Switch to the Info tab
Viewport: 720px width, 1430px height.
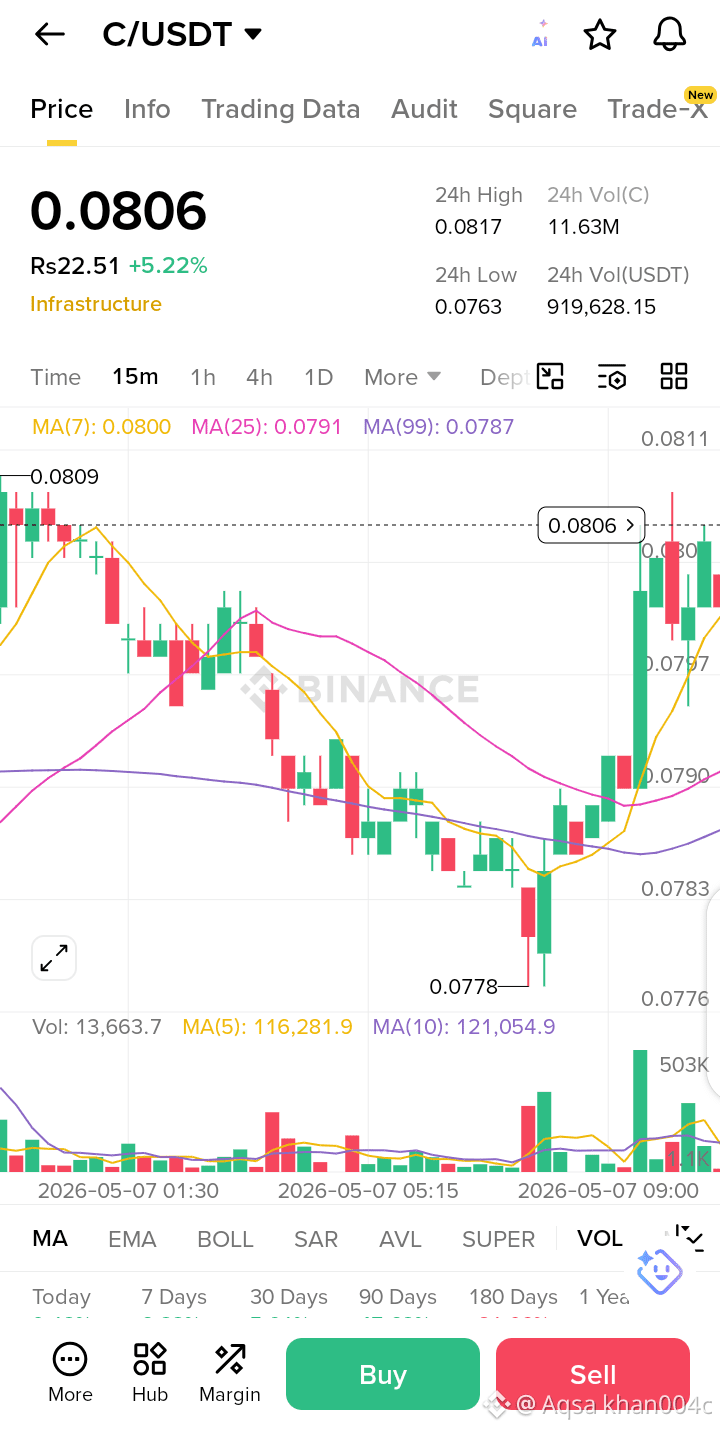pyautogui.click(x=147, y=109)
